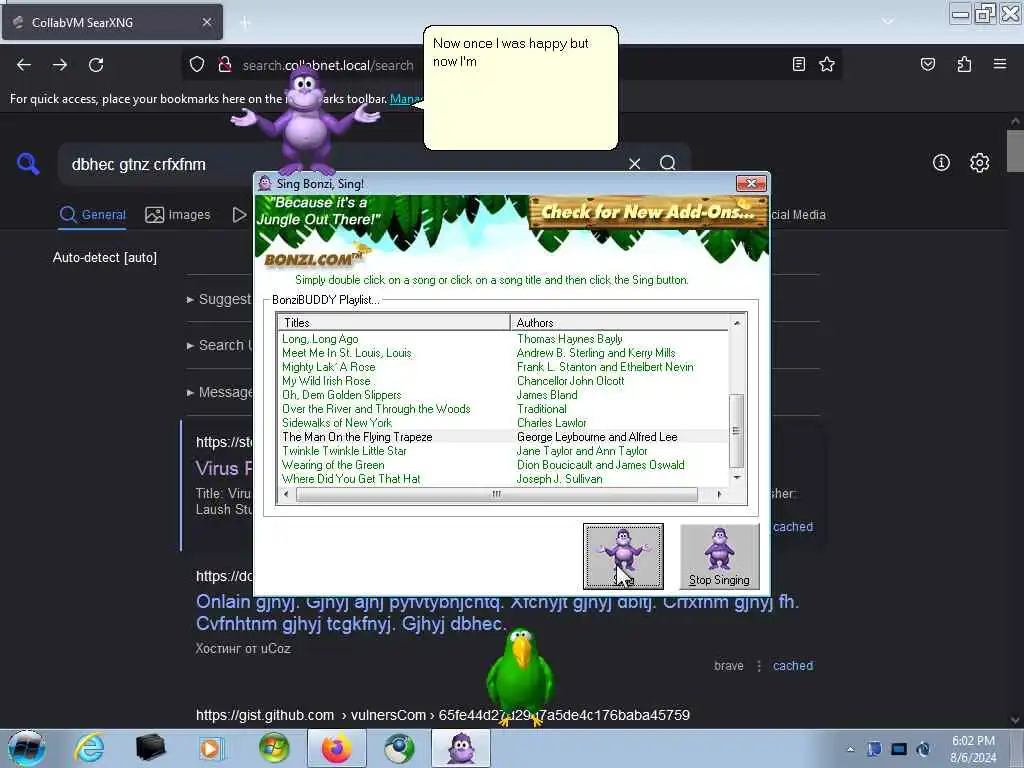The width and height of the screenshot is (1024, 768).
Task: Sort playlist by the Authors column header
Action: coord(619,323)
